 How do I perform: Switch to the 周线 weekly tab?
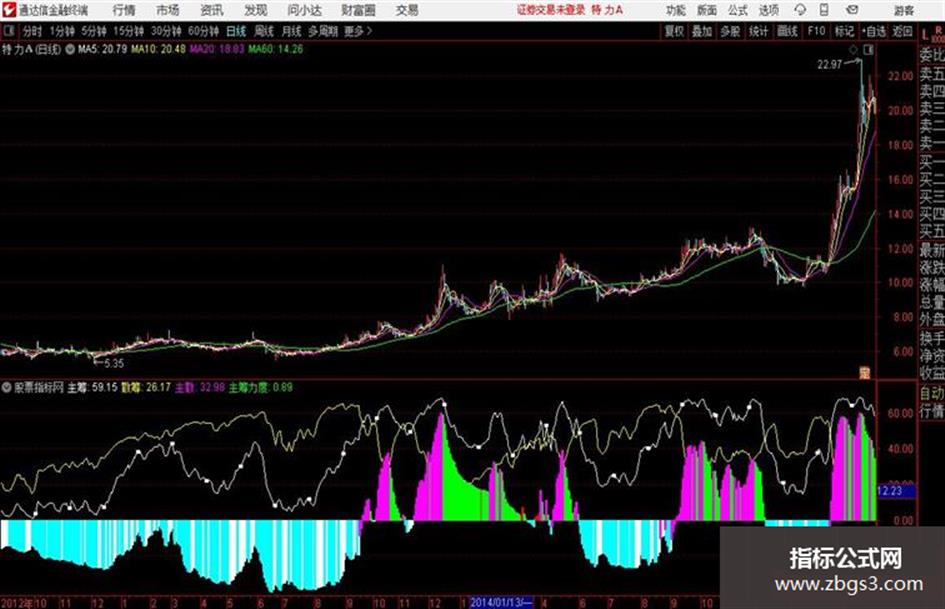(264, 31)
